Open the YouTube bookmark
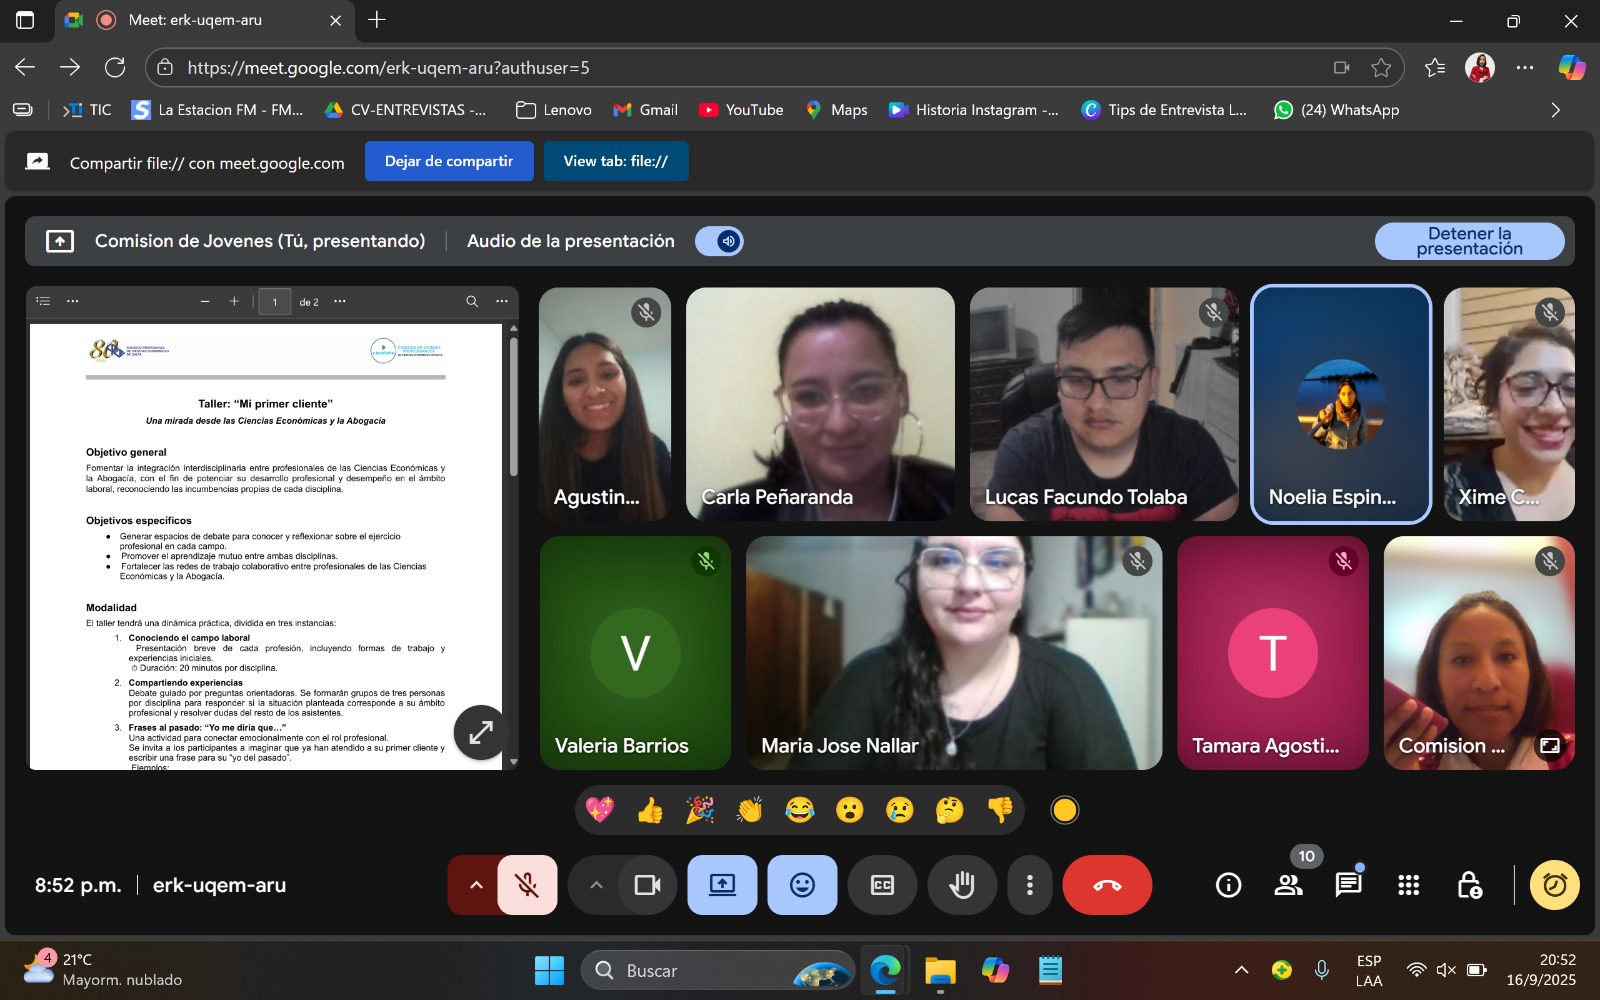 pos(741,110)
